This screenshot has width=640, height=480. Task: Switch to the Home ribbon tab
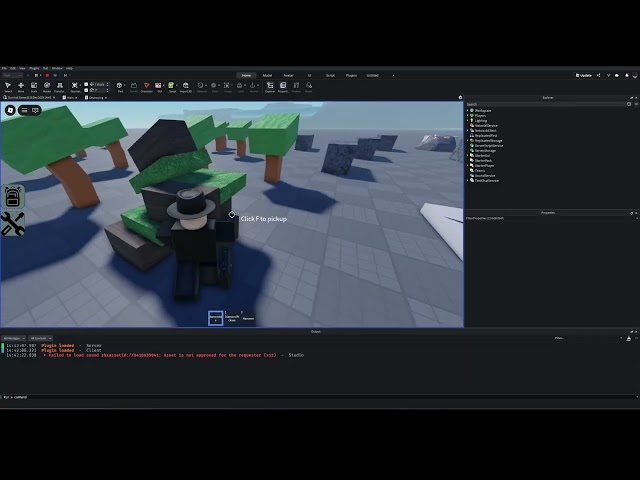pos(247,76)
